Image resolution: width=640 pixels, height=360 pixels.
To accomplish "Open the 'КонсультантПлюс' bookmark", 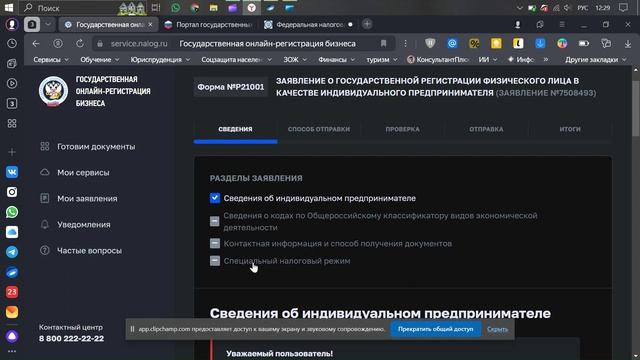I will tap(438, 60).
